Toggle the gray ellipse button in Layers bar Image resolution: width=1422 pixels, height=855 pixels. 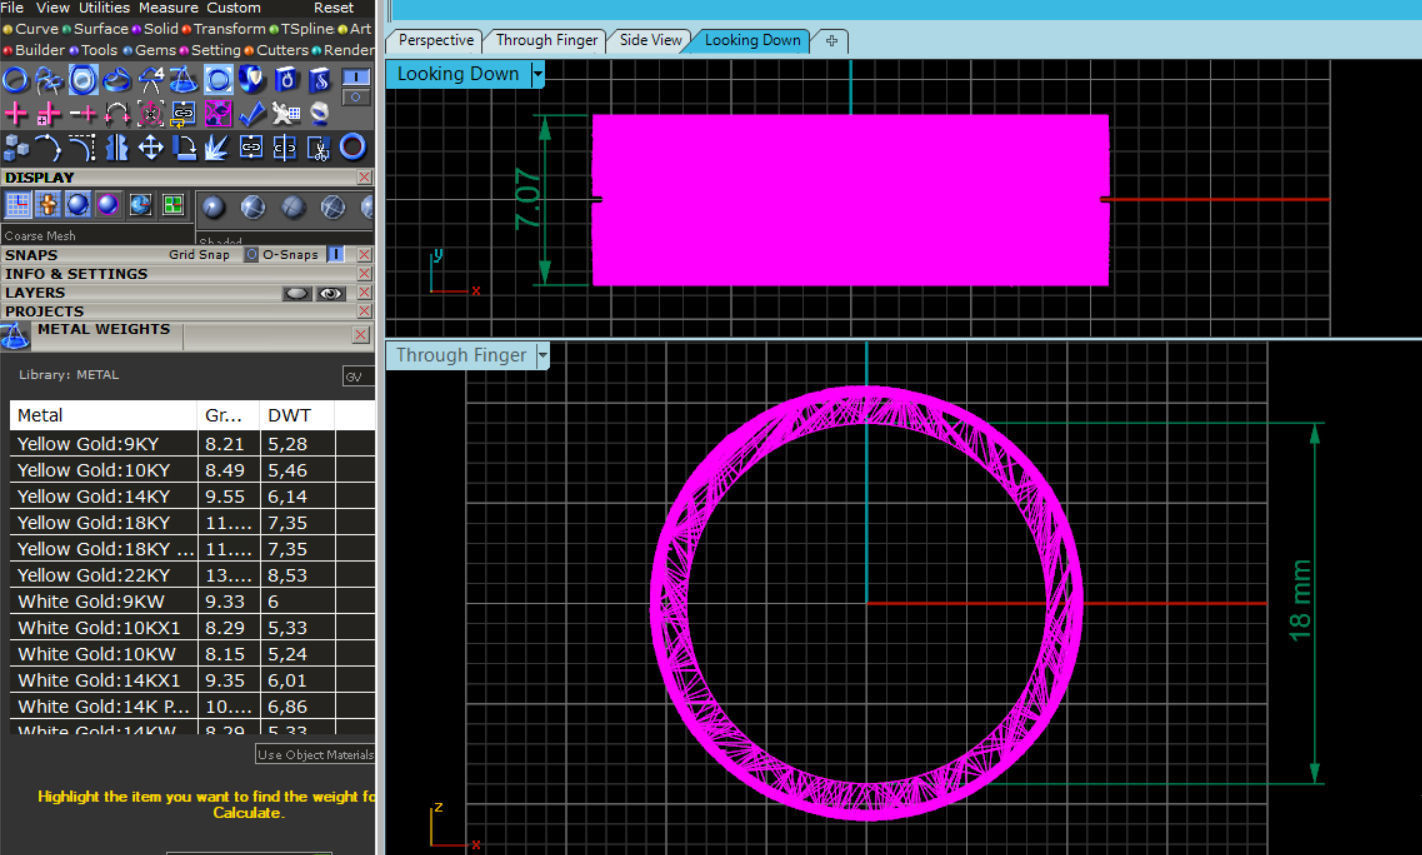point(297,293)
